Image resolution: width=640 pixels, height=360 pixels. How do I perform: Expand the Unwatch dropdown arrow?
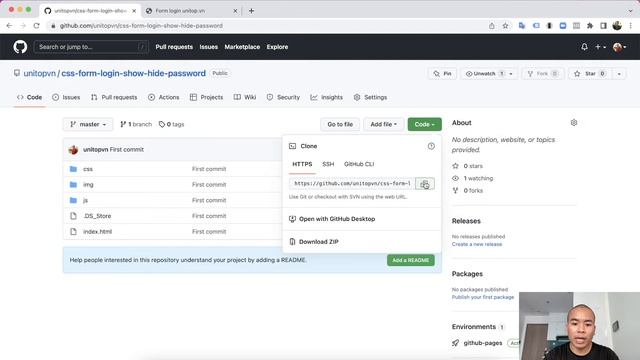pos(511,73)
